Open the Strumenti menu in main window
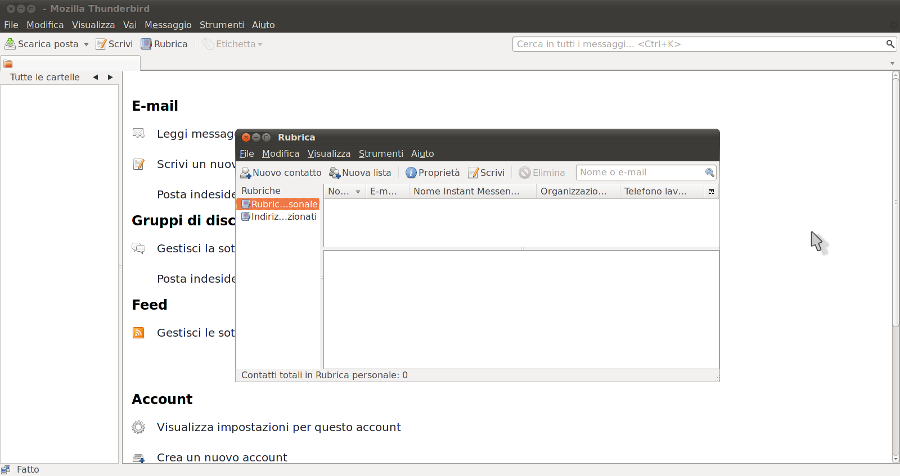Screen dimensions: 900x476 coord(222,25)
